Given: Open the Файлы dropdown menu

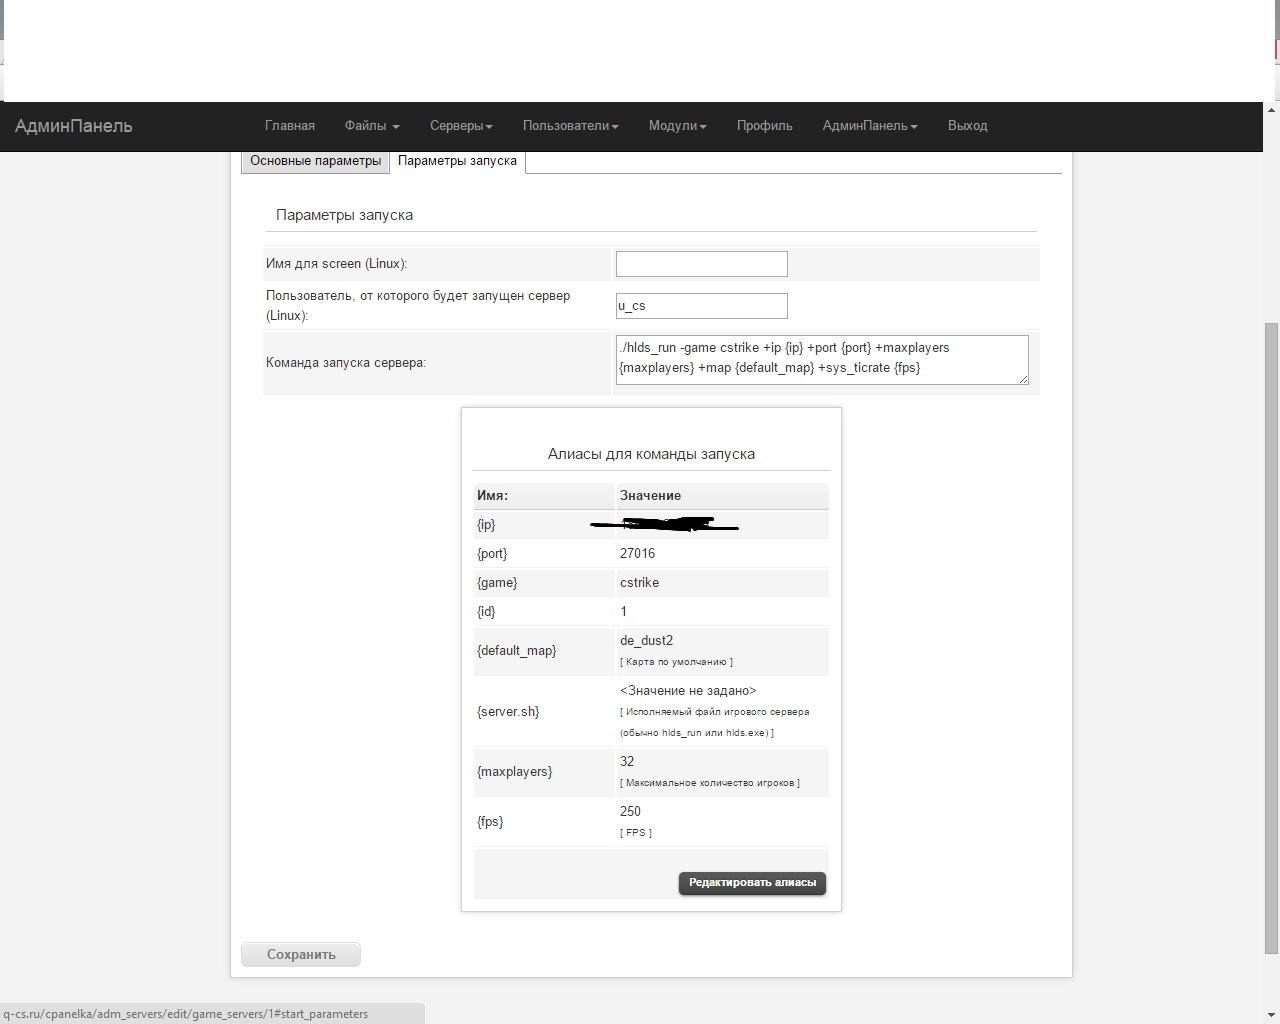Looking at the screenshot, I should pyautogui.click(x=371, y=126).
